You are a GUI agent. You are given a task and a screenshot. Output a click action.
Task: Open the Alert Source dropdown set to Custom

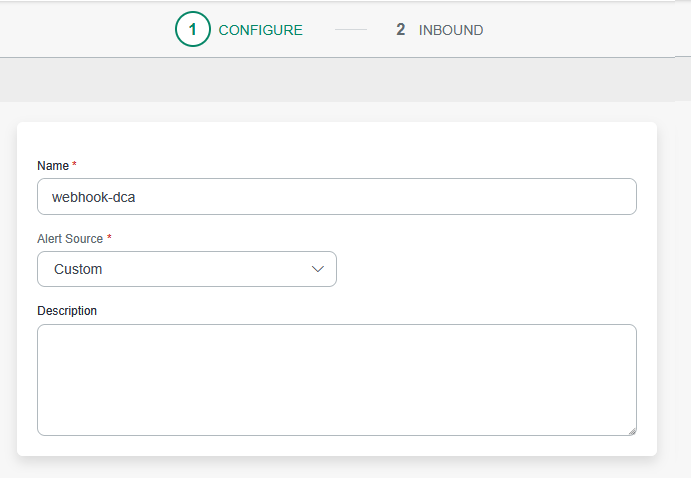(x=187, y=269)
